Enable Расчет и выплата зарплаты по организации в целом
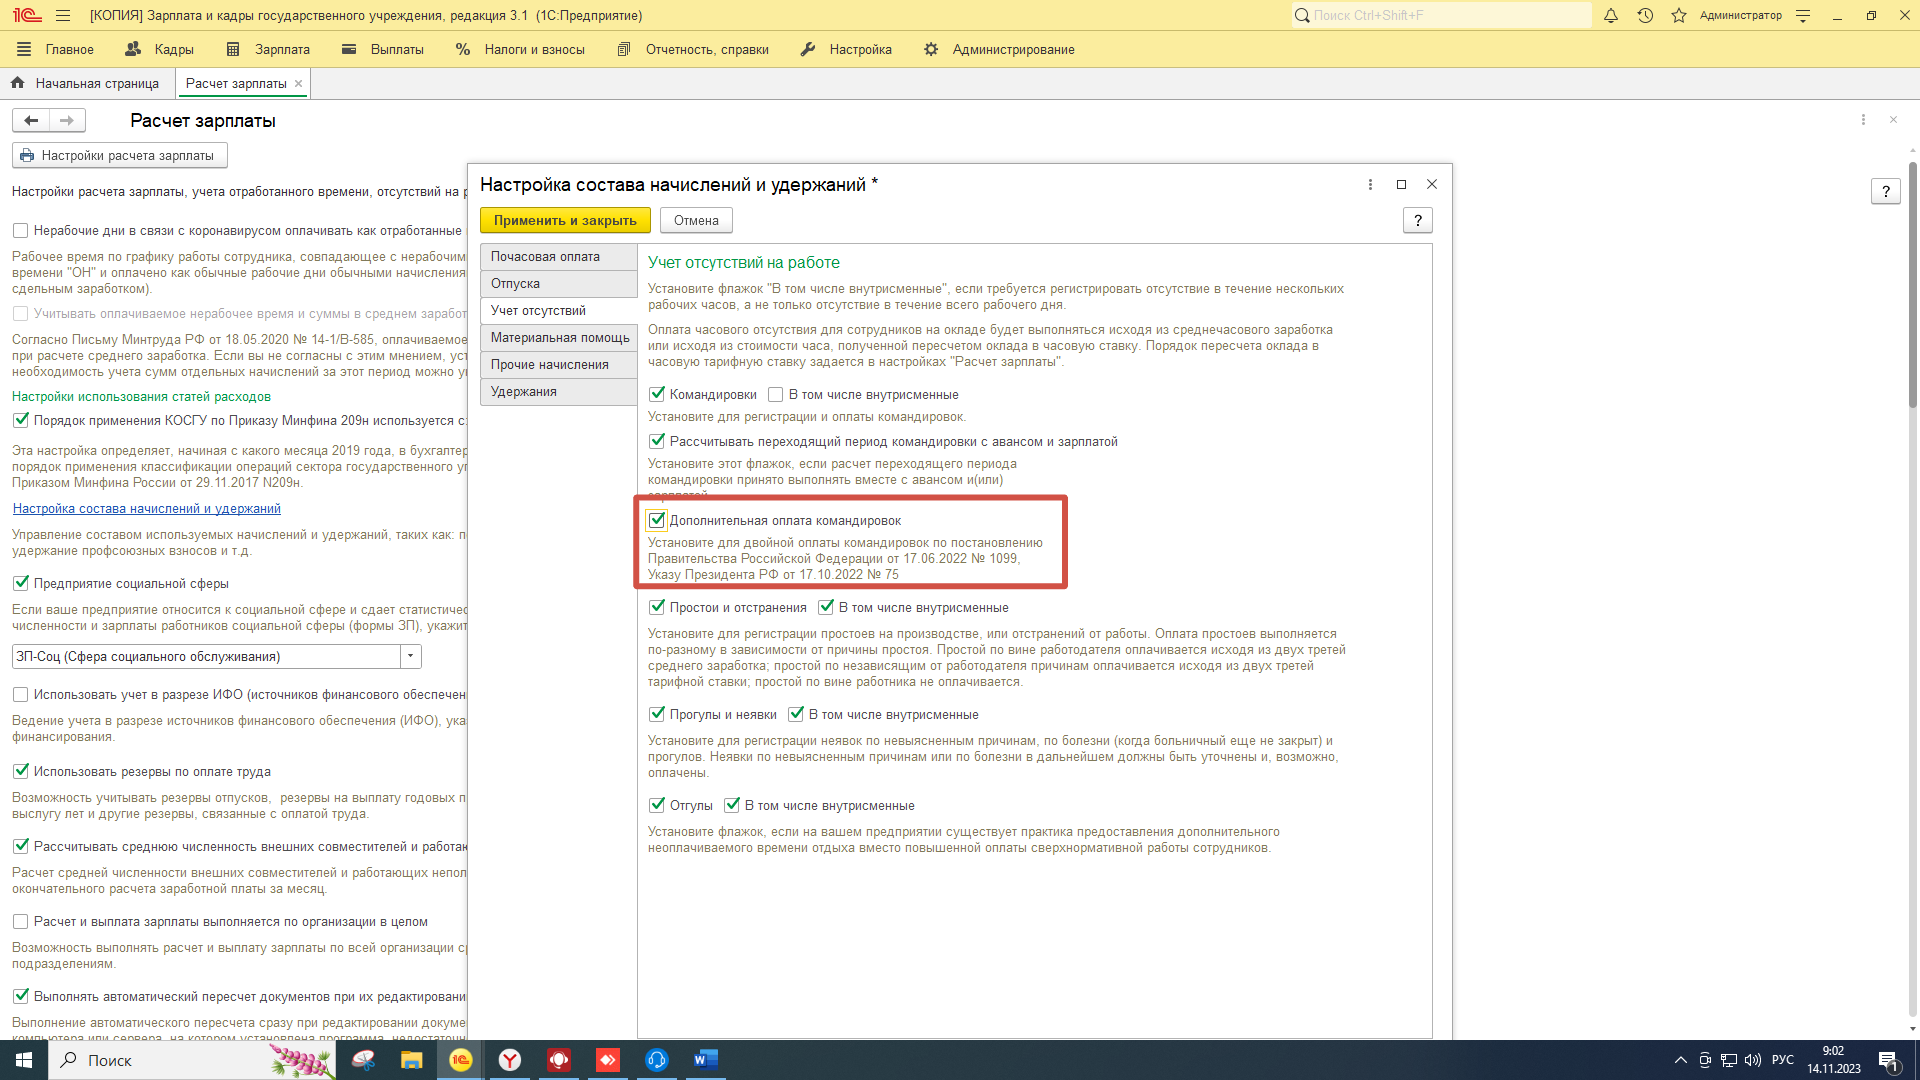This screenshot has width=1920, height=1080. point(20,921)
